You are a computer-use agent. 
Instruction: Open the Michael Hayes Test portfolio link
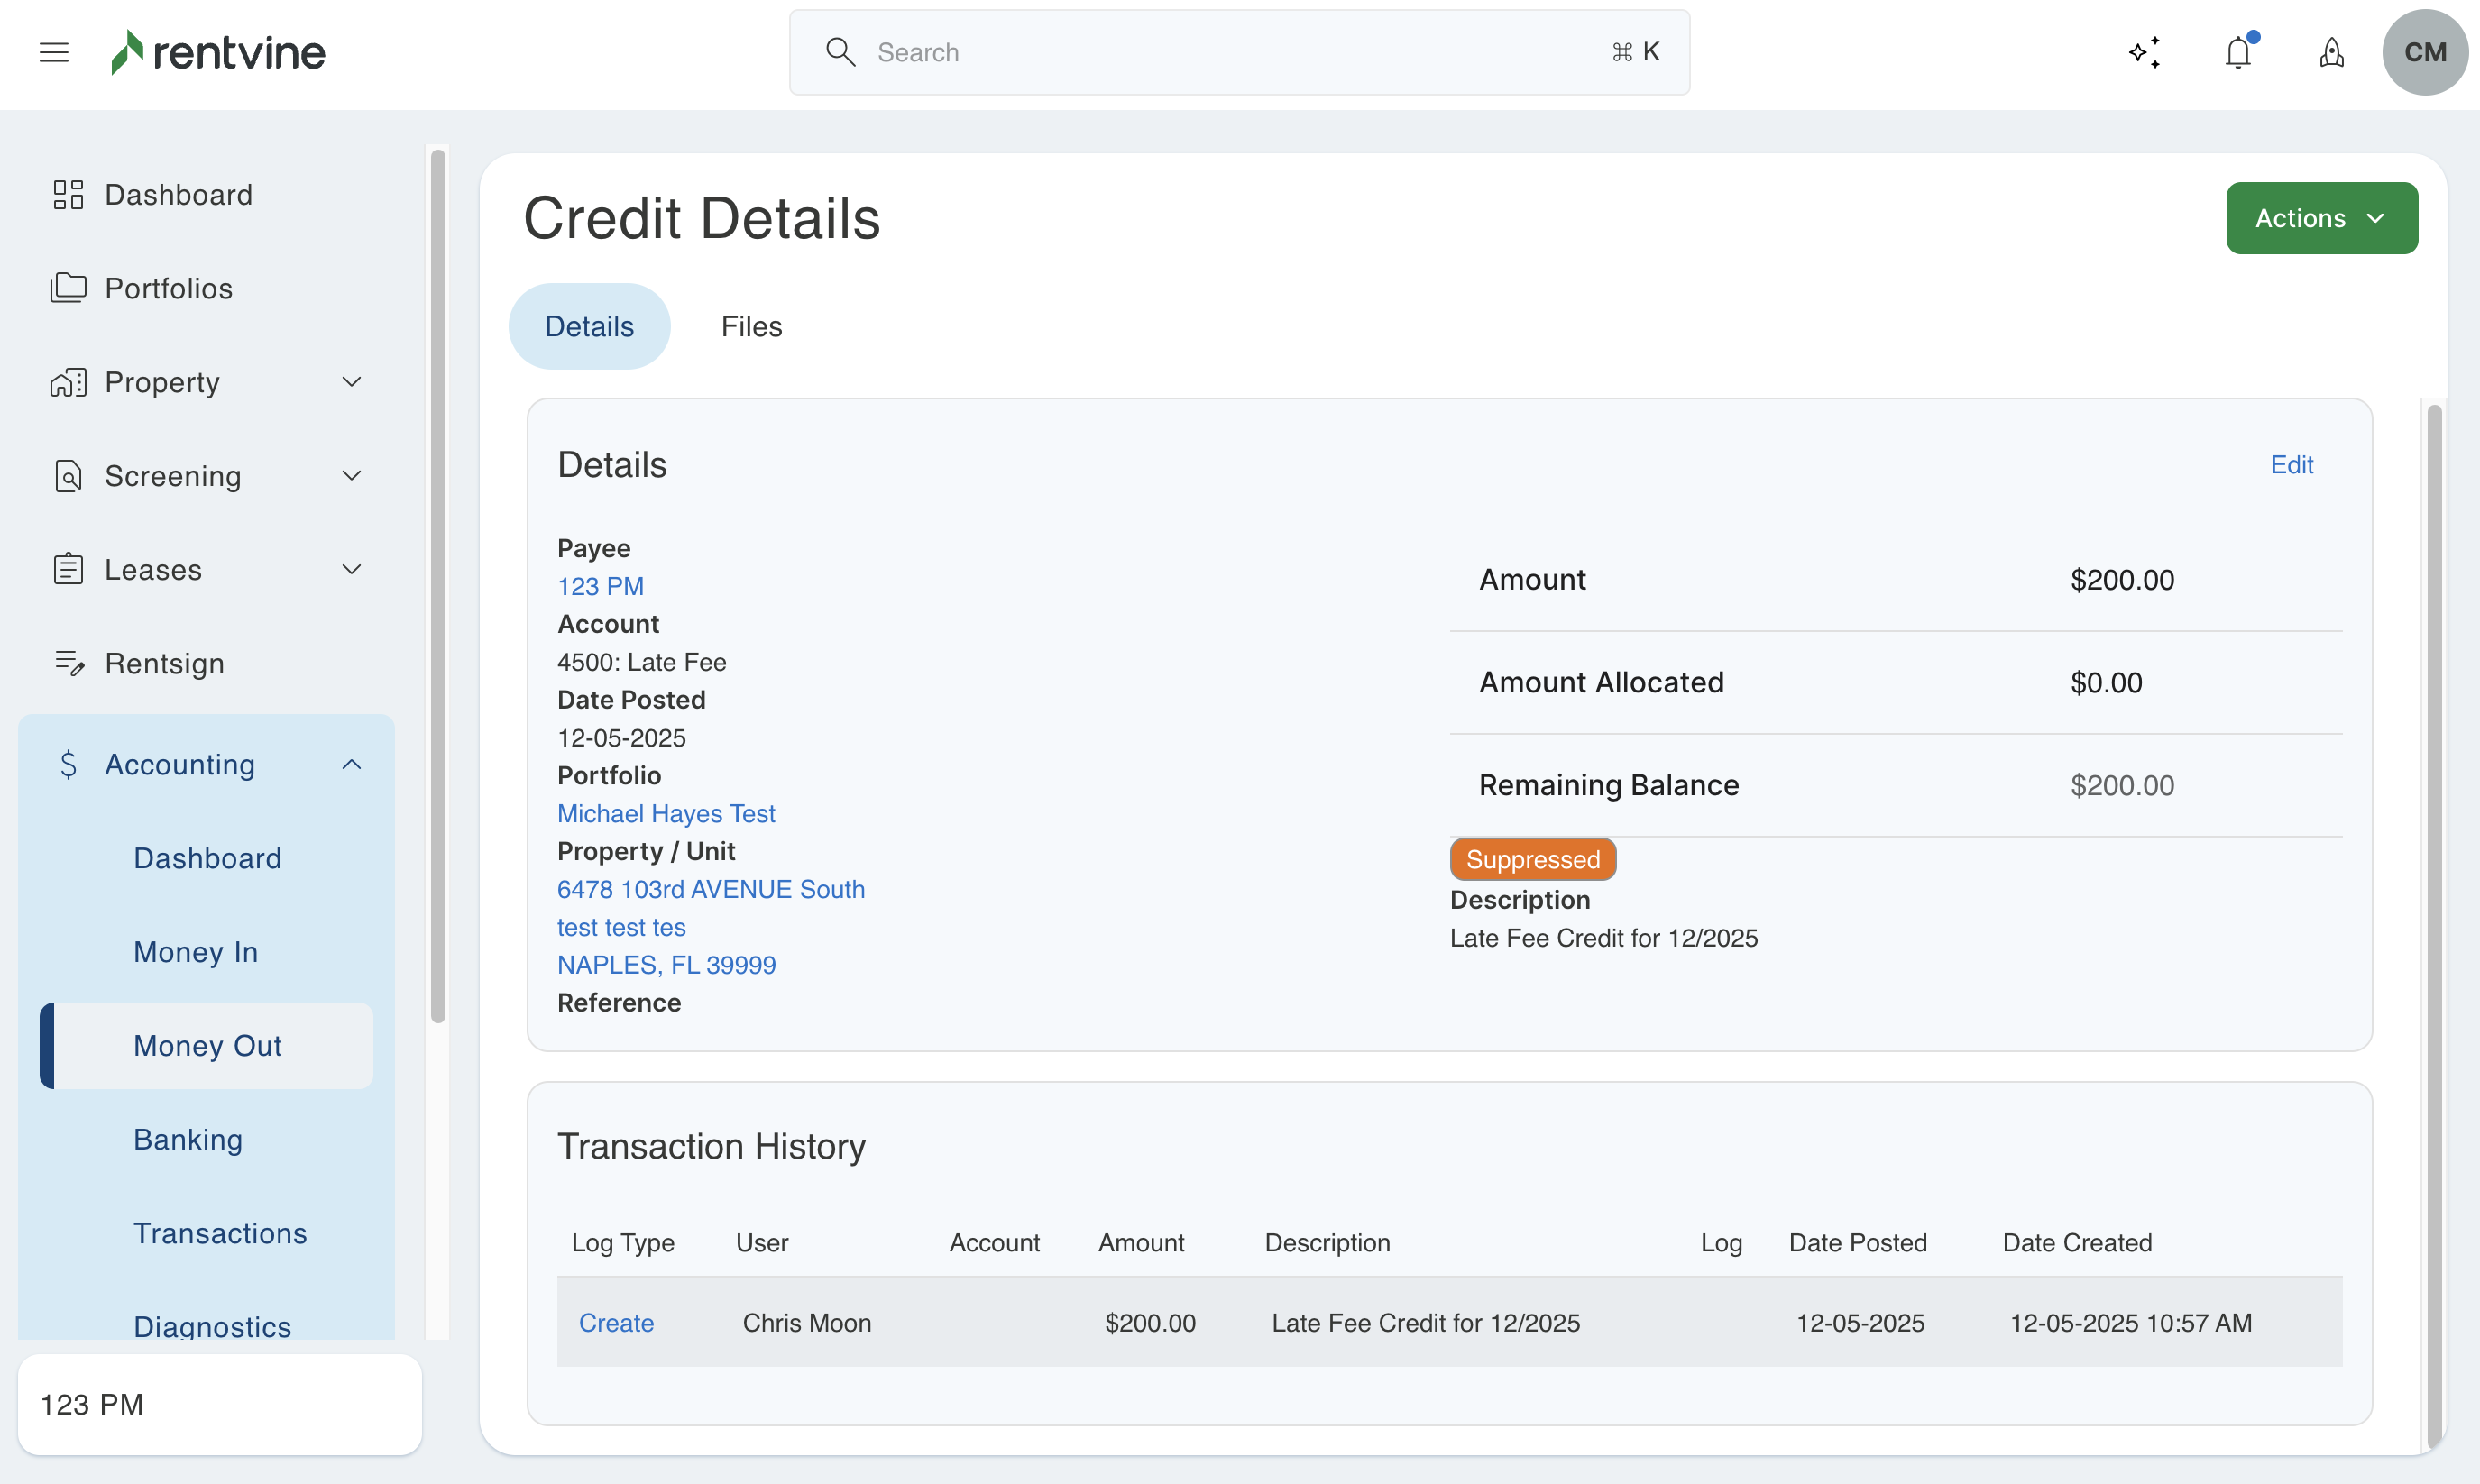666,813
